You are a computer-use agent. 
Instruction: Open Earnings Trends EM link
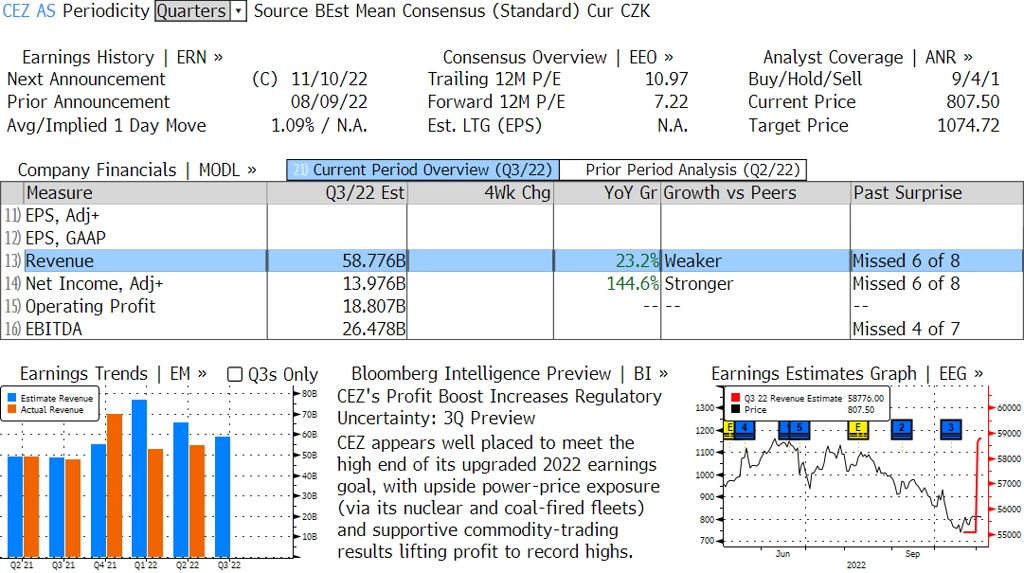click(113, 374)
